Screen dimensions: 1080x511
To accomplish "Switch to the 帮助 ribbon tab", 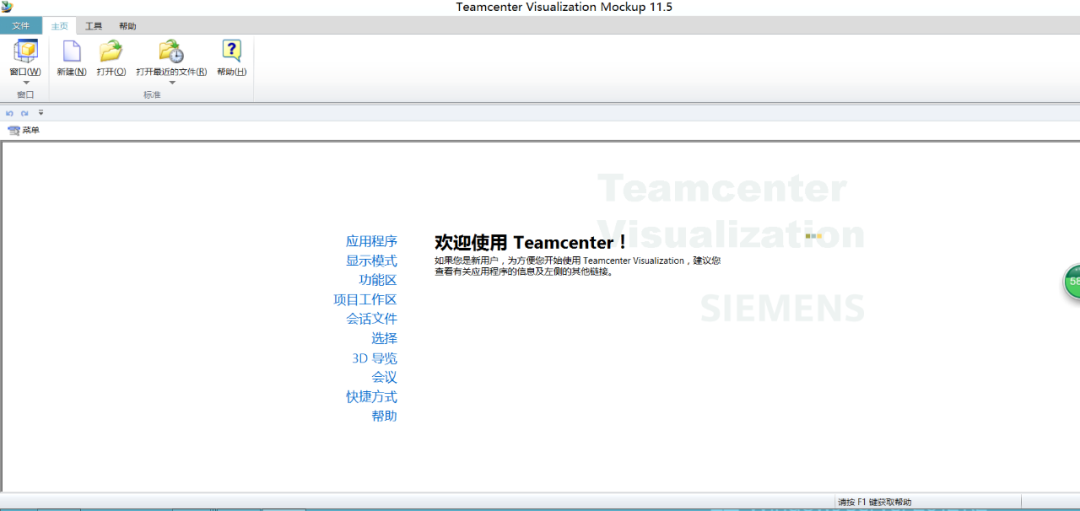I will 127,26.
